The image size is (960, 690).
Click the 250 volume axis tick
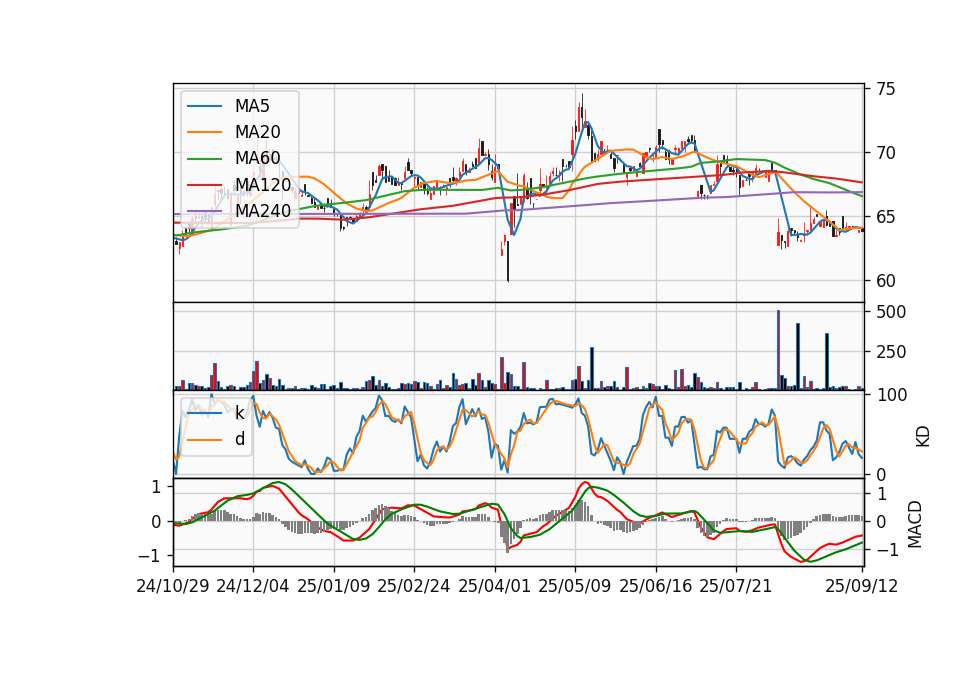tap(891, 353)
